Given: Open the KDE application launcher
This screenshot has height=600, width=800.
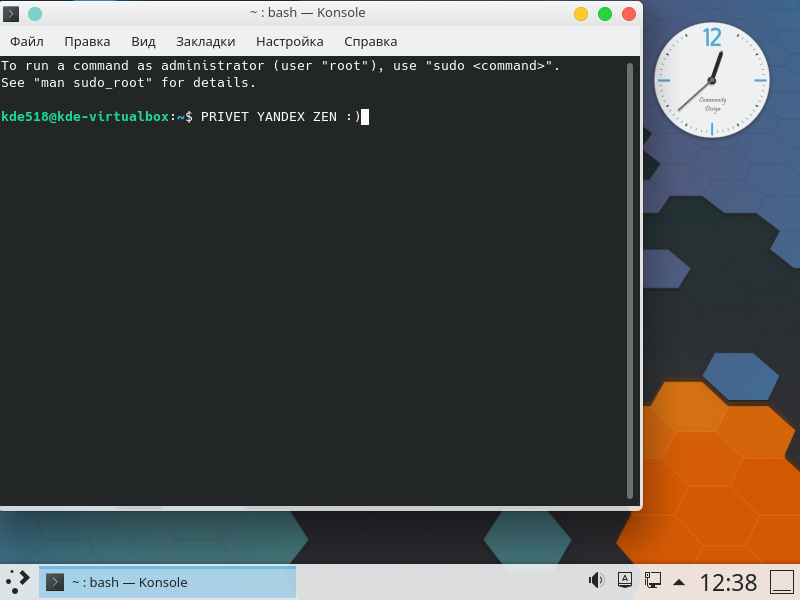Looking at the screenshot, I should pyautogui.click(x=18, y=582).
